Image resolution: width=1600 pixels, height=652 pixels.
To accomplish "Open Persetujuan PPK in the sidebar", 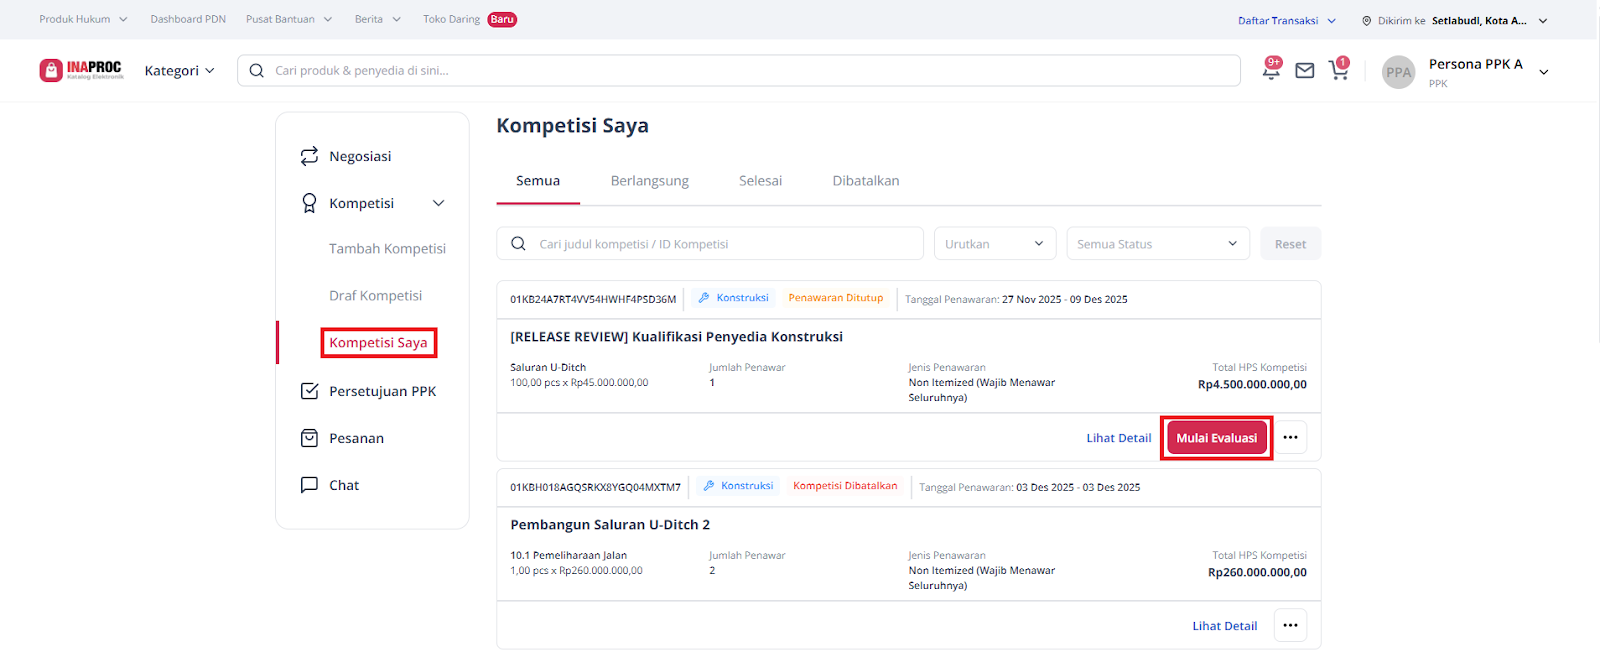I will coord(382,392).
